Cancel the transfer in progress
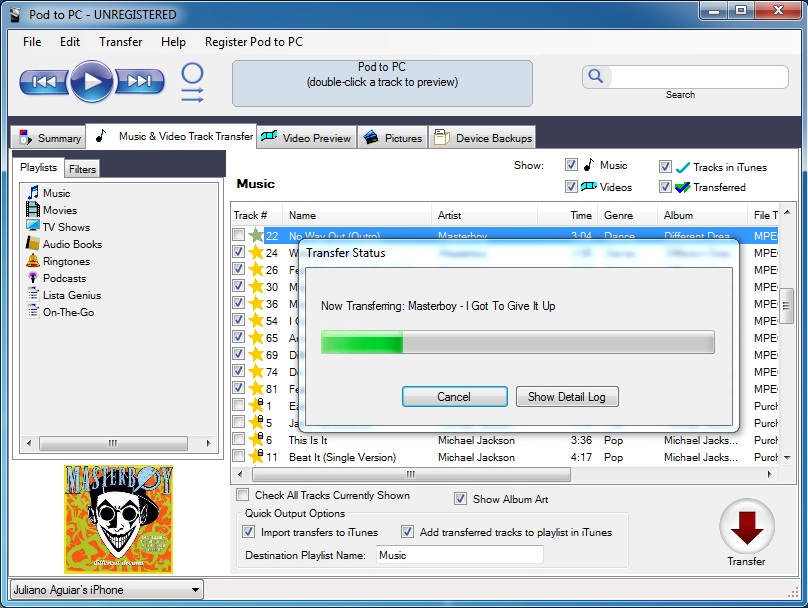This screenshot has width=808, height=608. (454, 397)
